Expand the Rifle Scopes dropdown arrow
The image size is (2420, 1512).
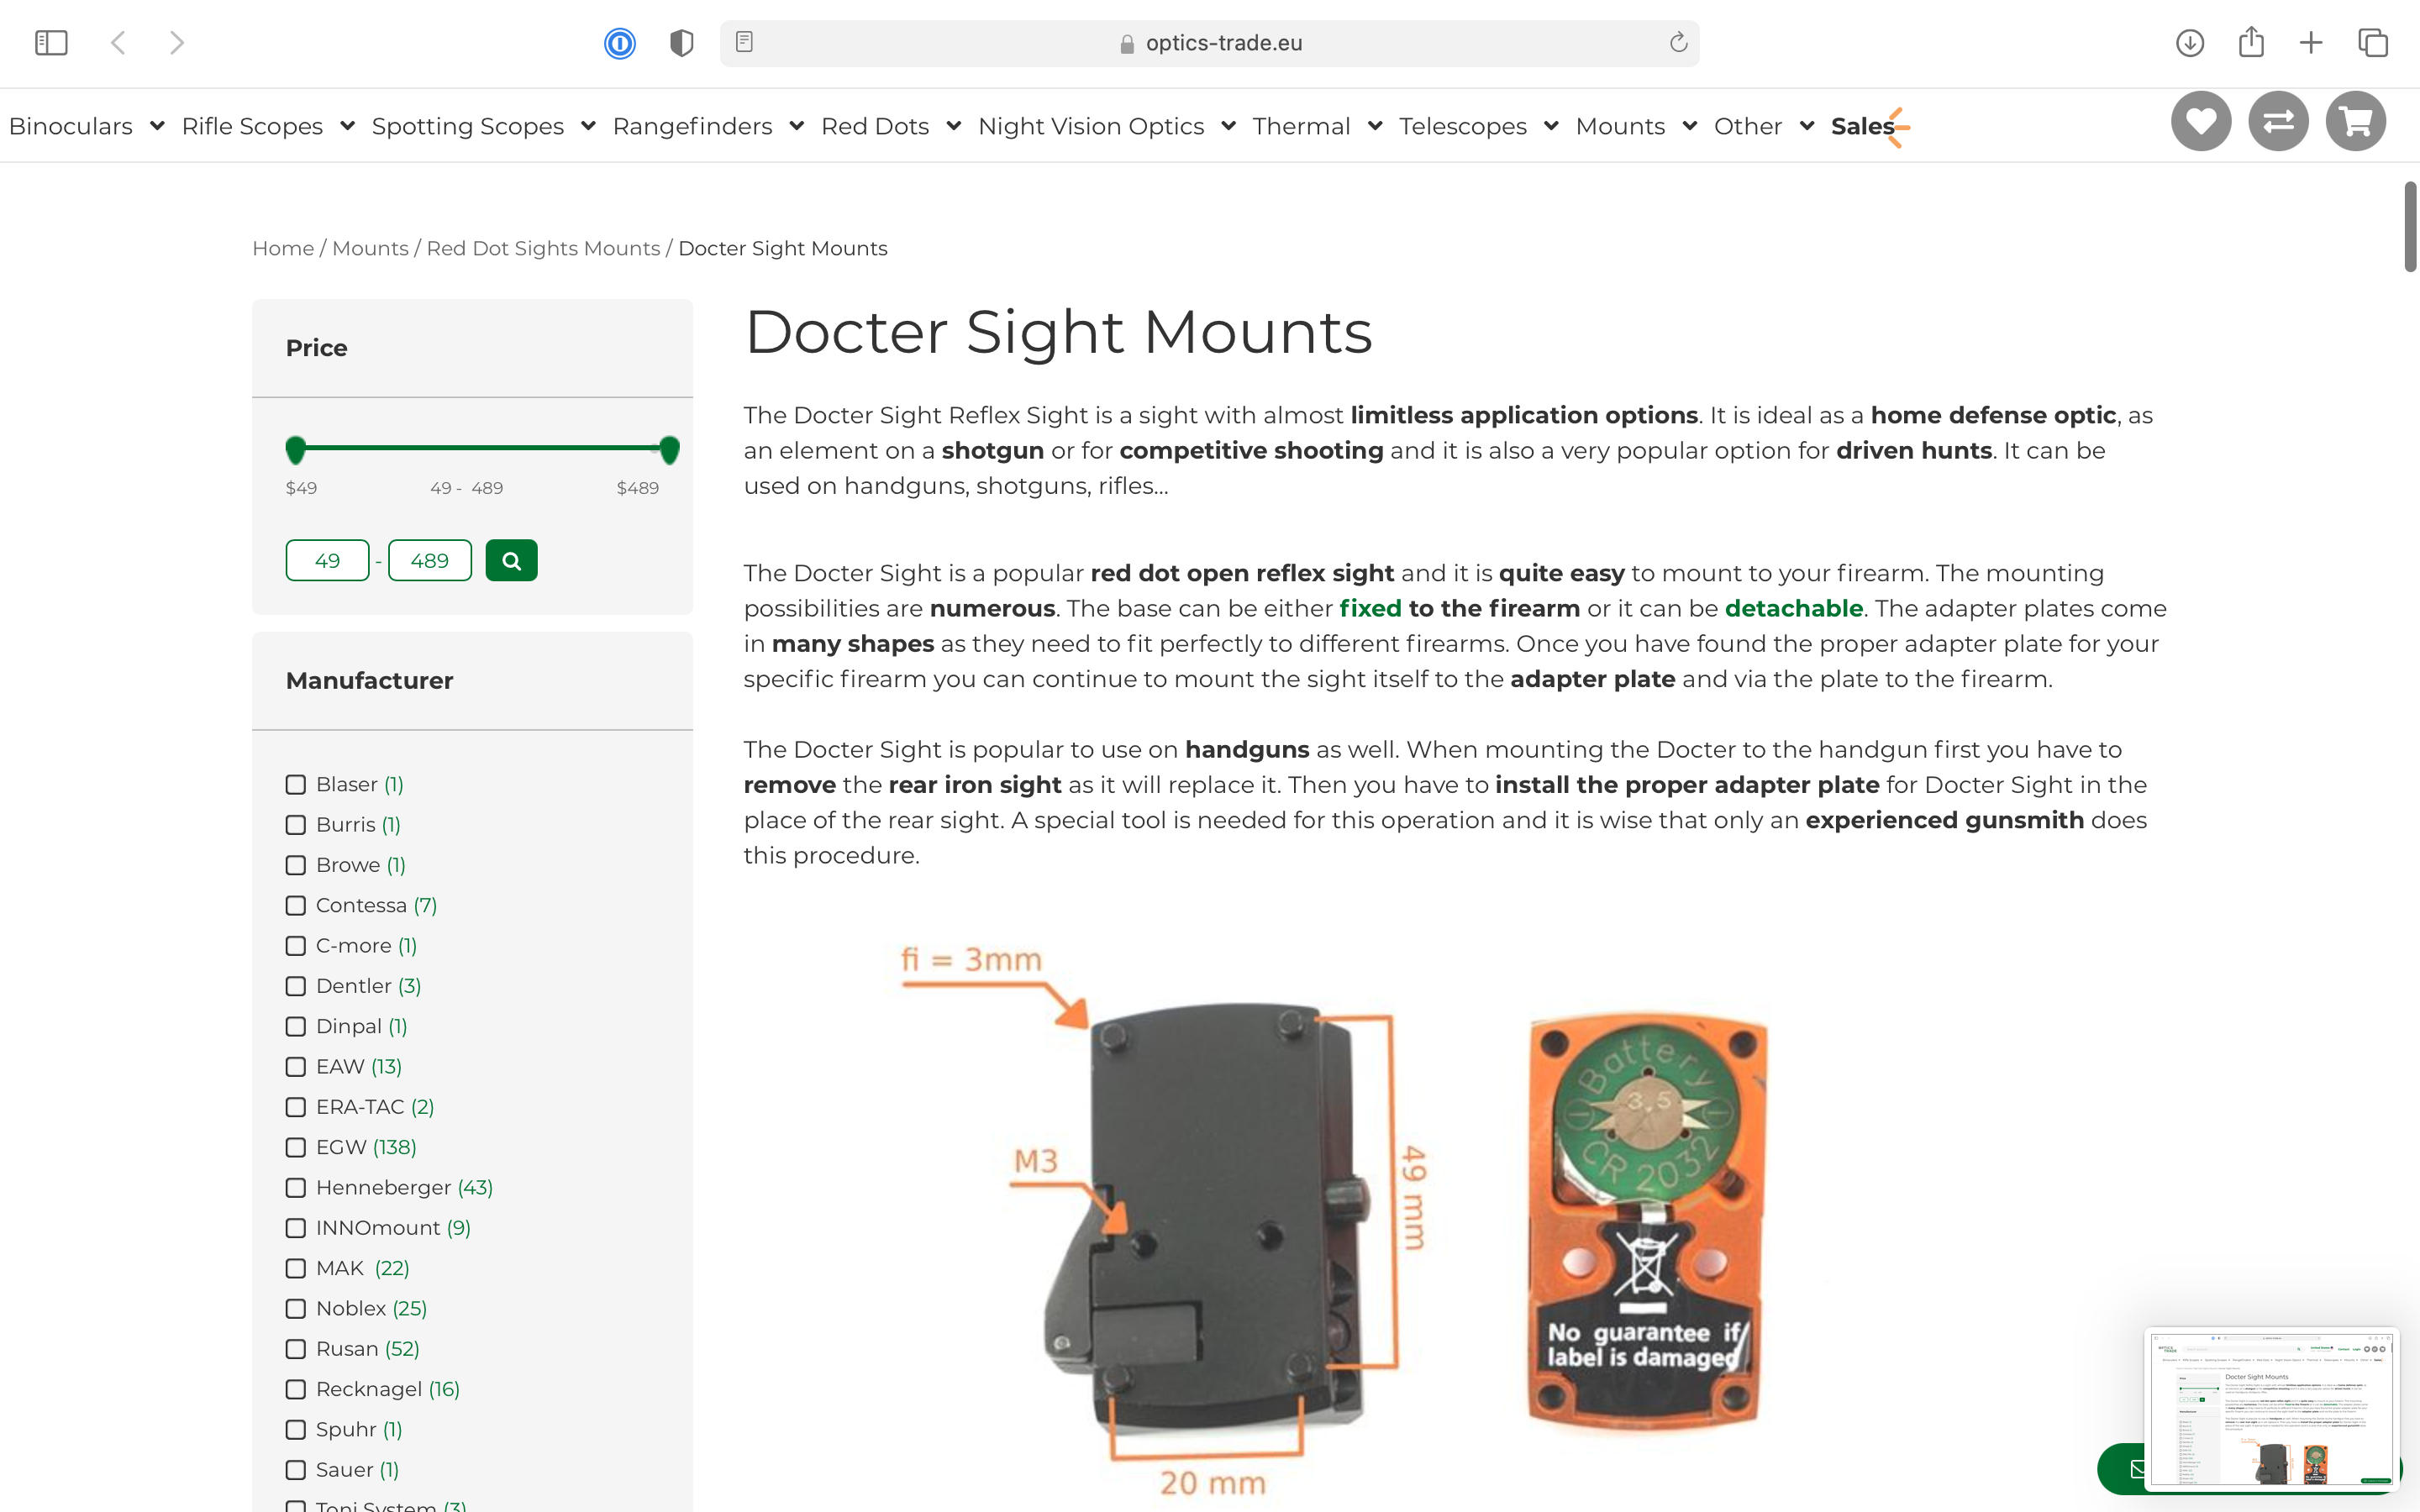pyautogui.click(x=347, y=126)
